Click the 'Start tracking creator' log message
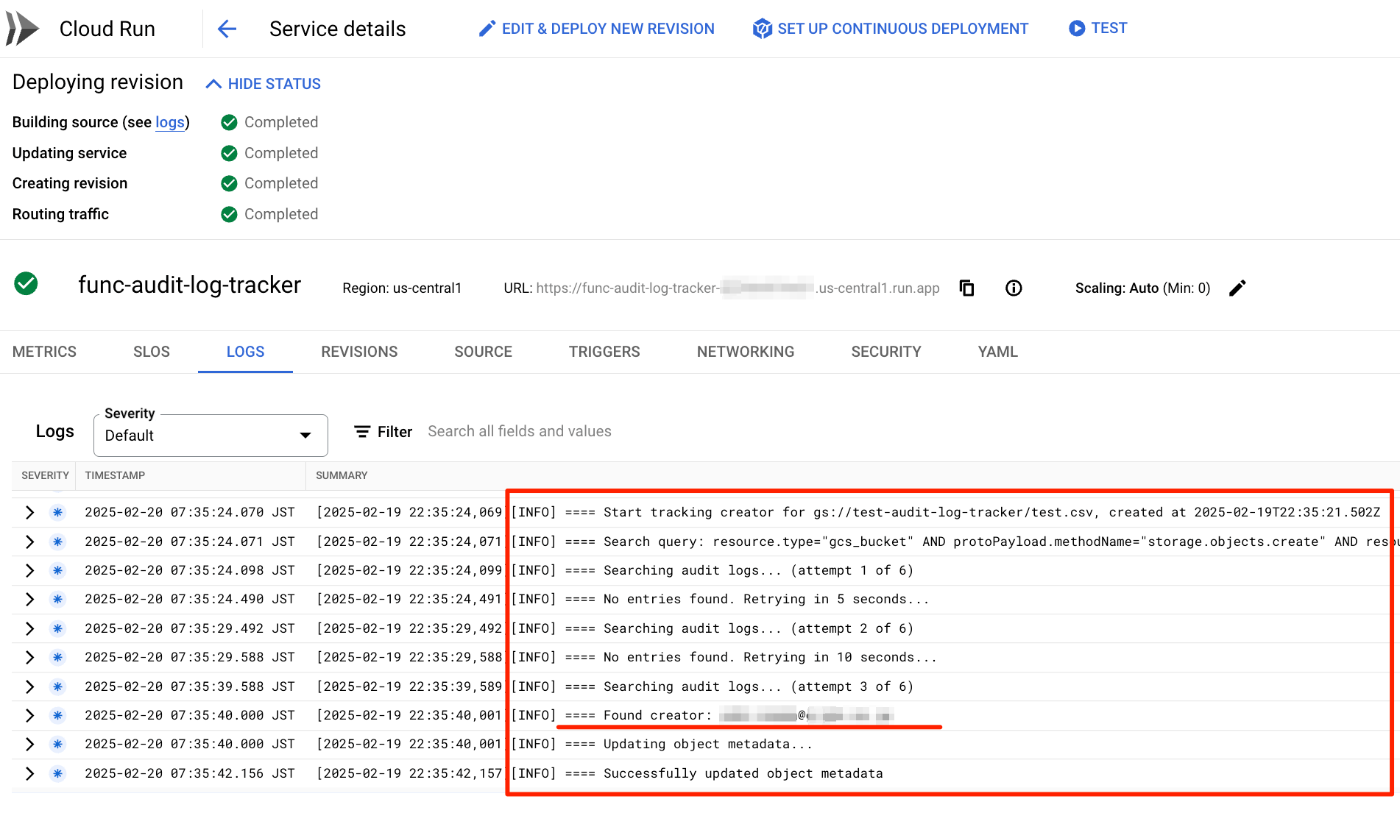This screenshot has width=1400, height=827. (x=946, y=512)
